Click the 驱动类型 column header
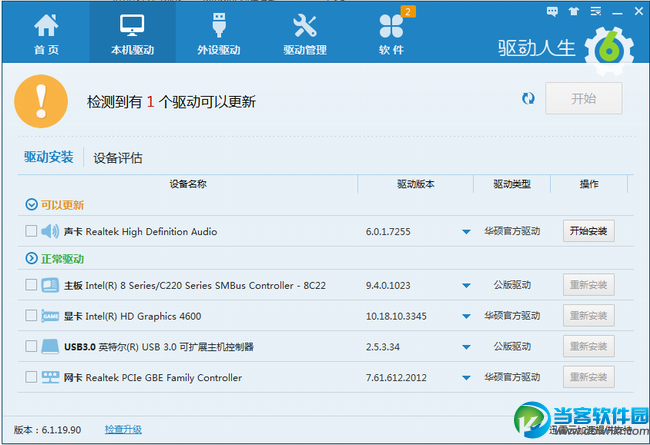Screen dimensions: 650x445 tap(512, 184)
